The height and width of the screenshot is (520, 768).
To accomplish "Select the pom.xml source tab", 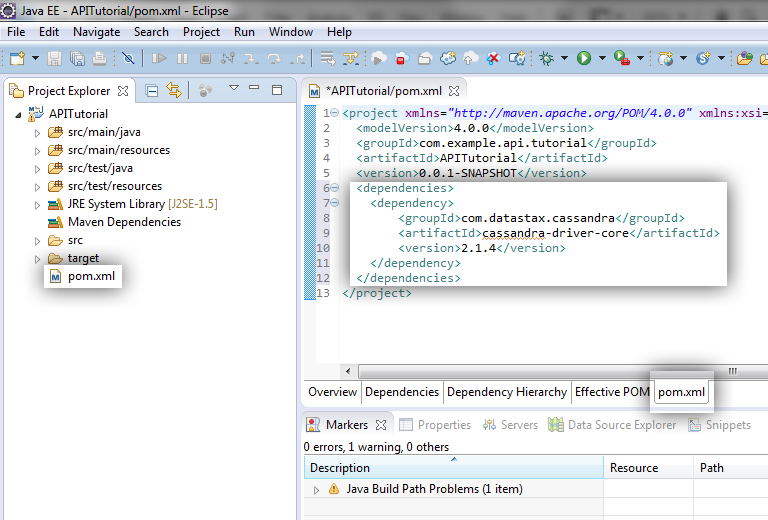I will (x=681, y=392).
